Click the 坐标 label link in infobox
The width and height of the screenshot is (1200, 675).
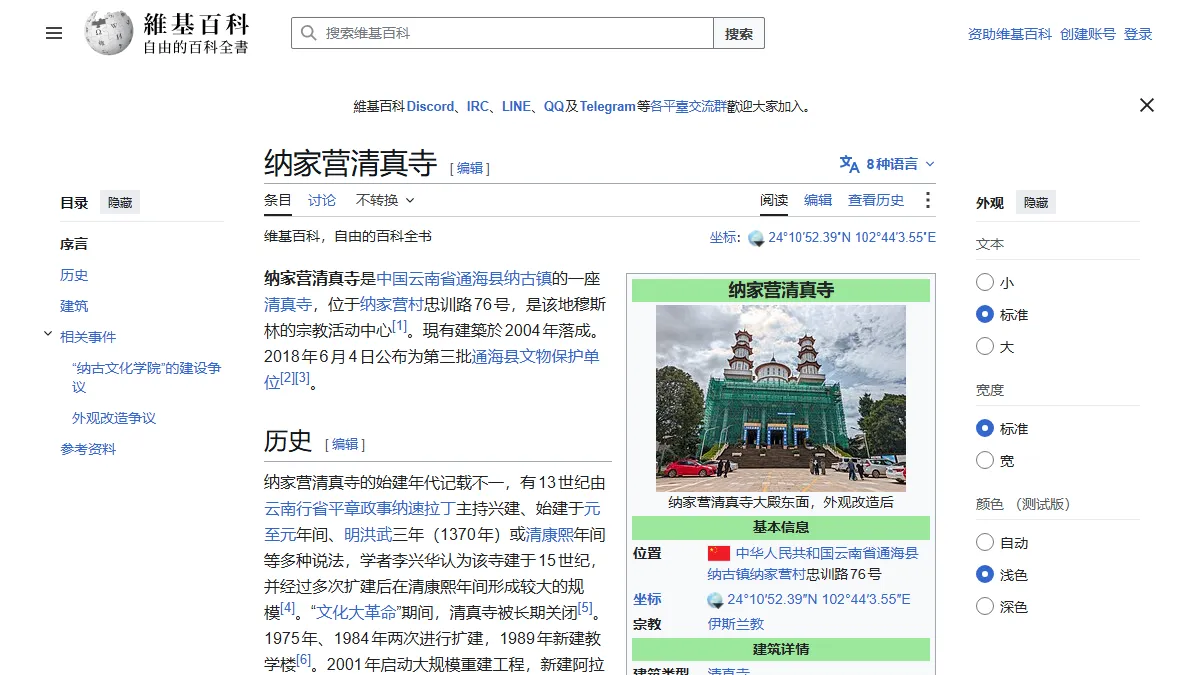point(647,599)
